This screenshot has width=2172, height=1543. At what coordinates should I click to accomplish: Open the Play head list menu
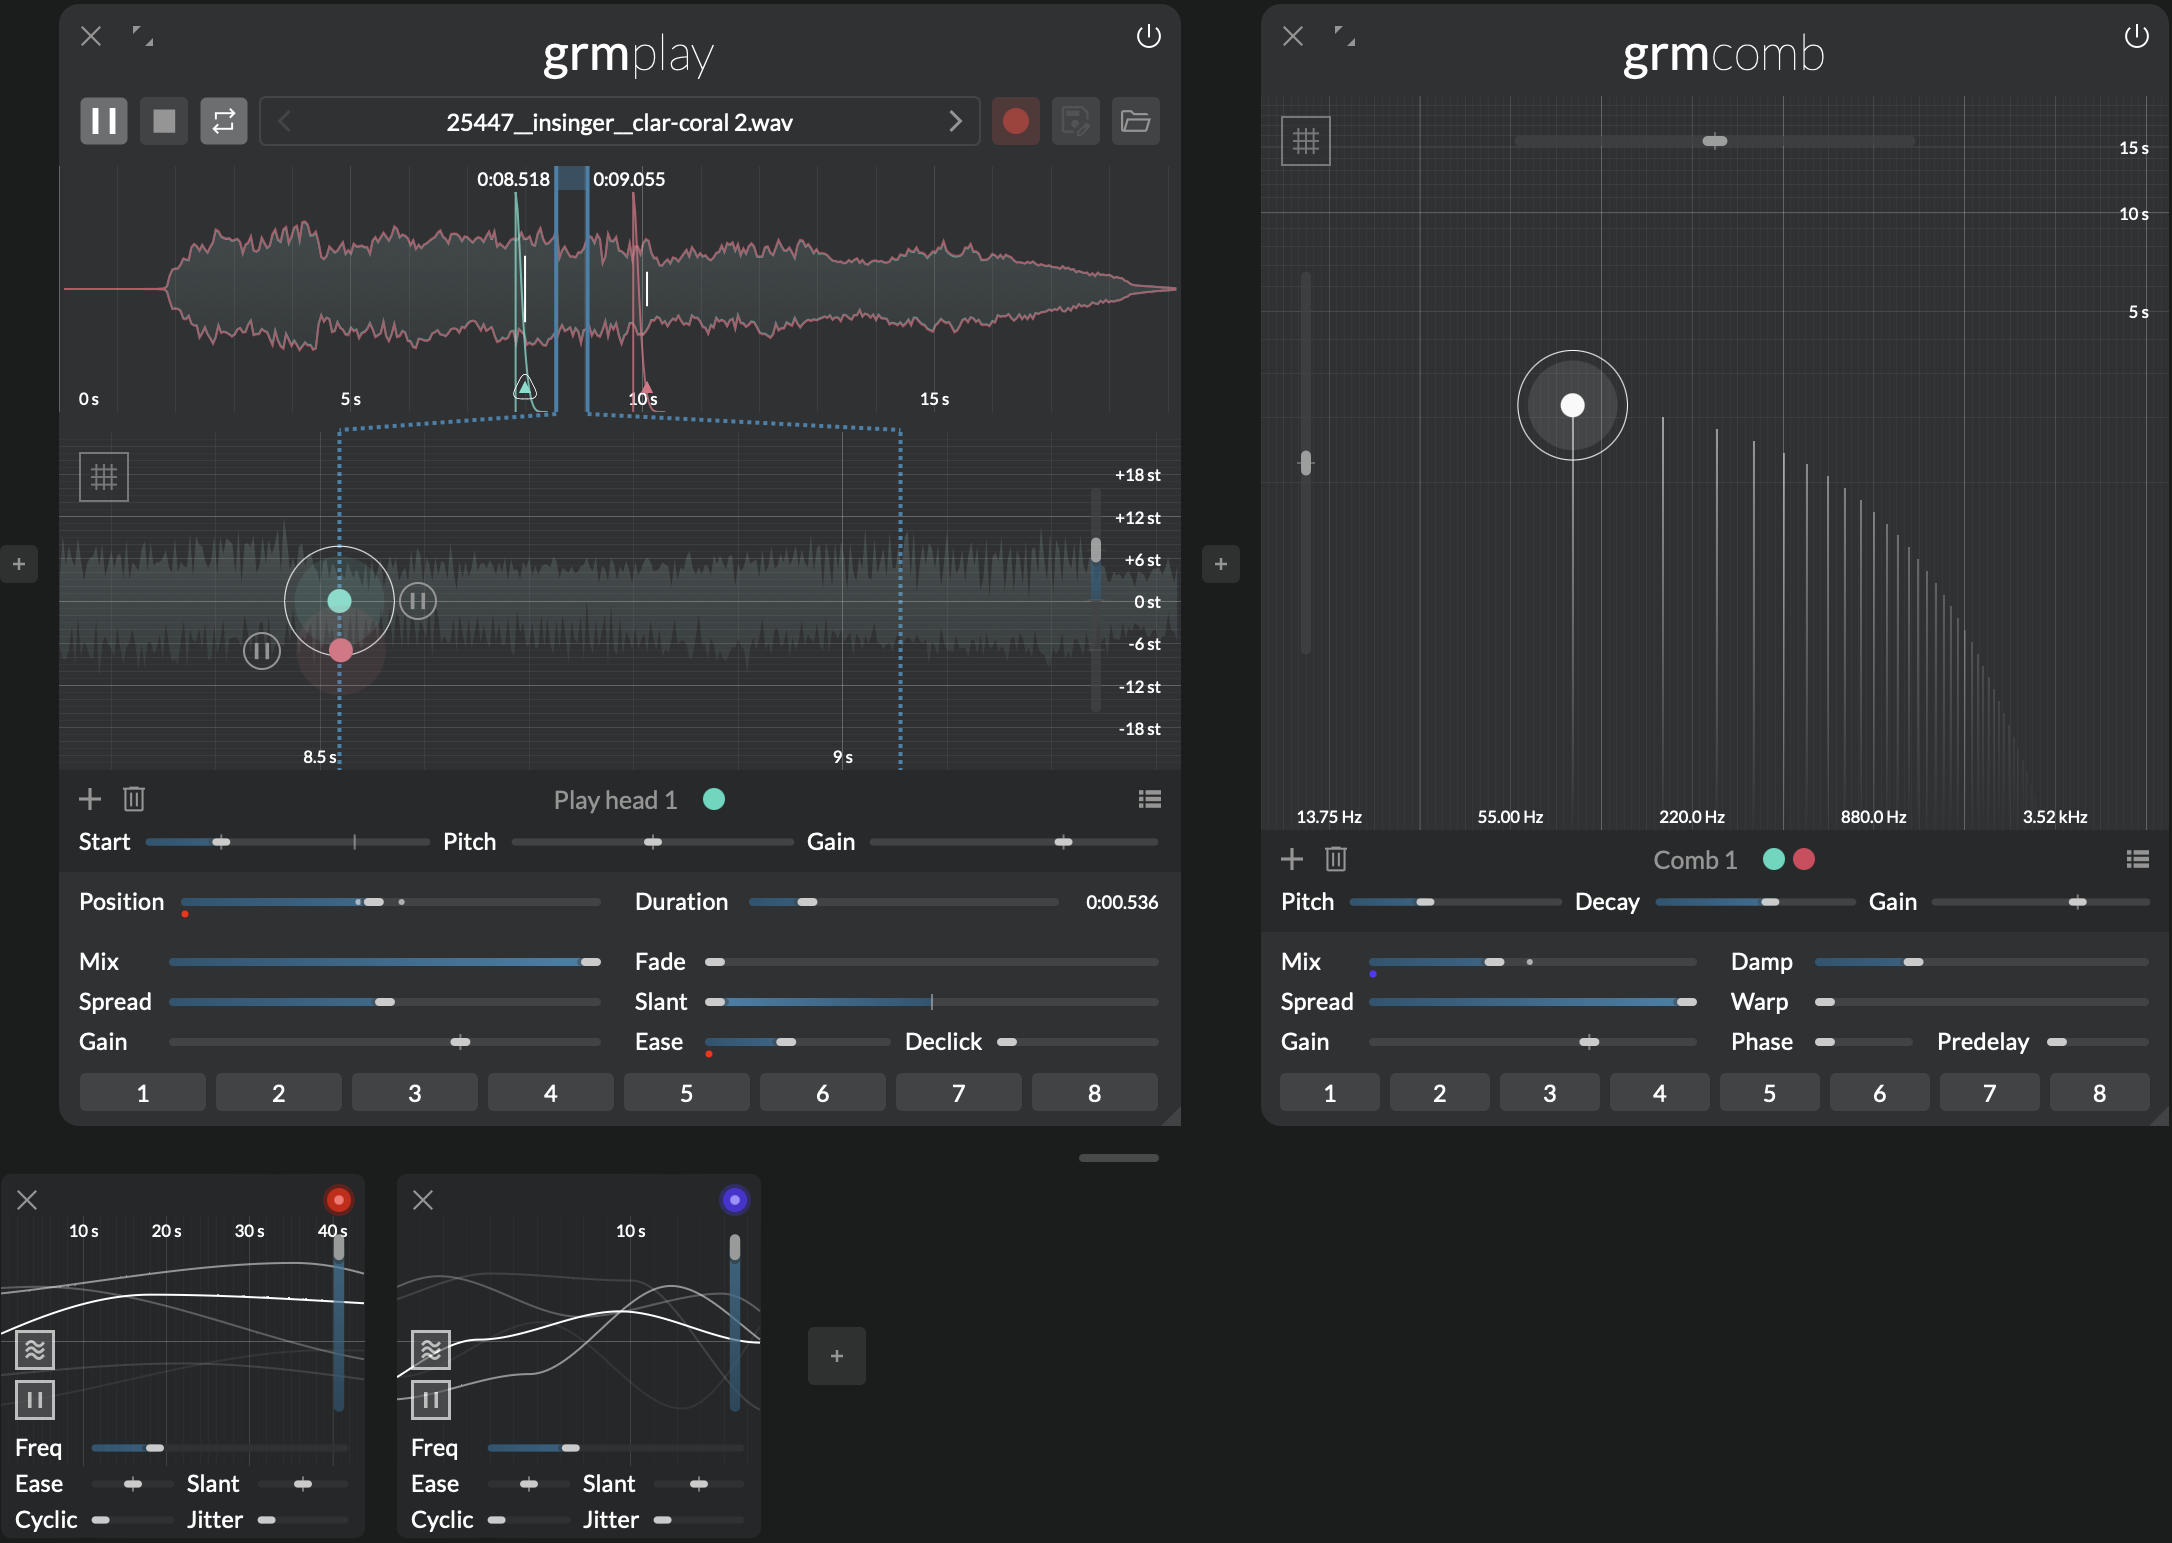pyautogui.click(x=1150, y=799)
